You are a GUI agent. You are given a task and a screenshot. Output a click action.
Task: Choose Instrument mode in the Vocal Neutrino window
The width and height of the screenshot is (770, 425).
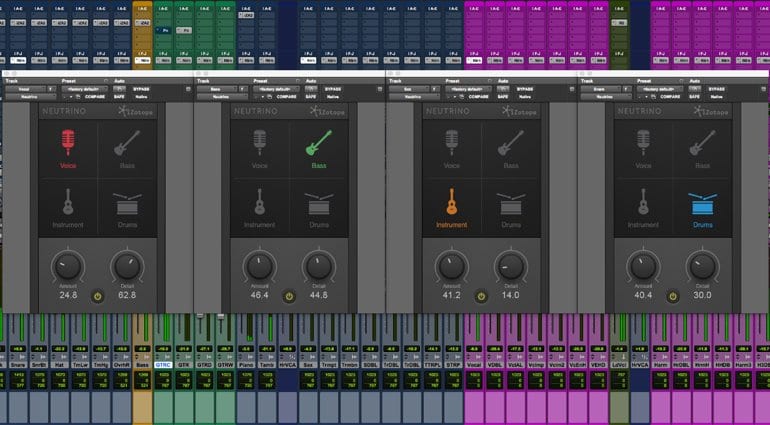coord(68,208)
